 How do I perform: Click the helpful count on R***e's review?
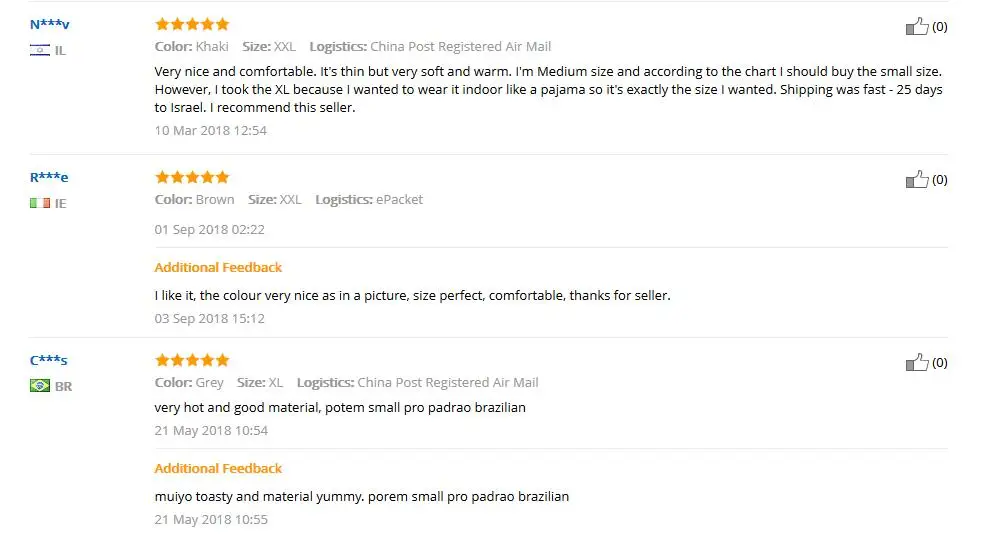(x=939, y=179)
